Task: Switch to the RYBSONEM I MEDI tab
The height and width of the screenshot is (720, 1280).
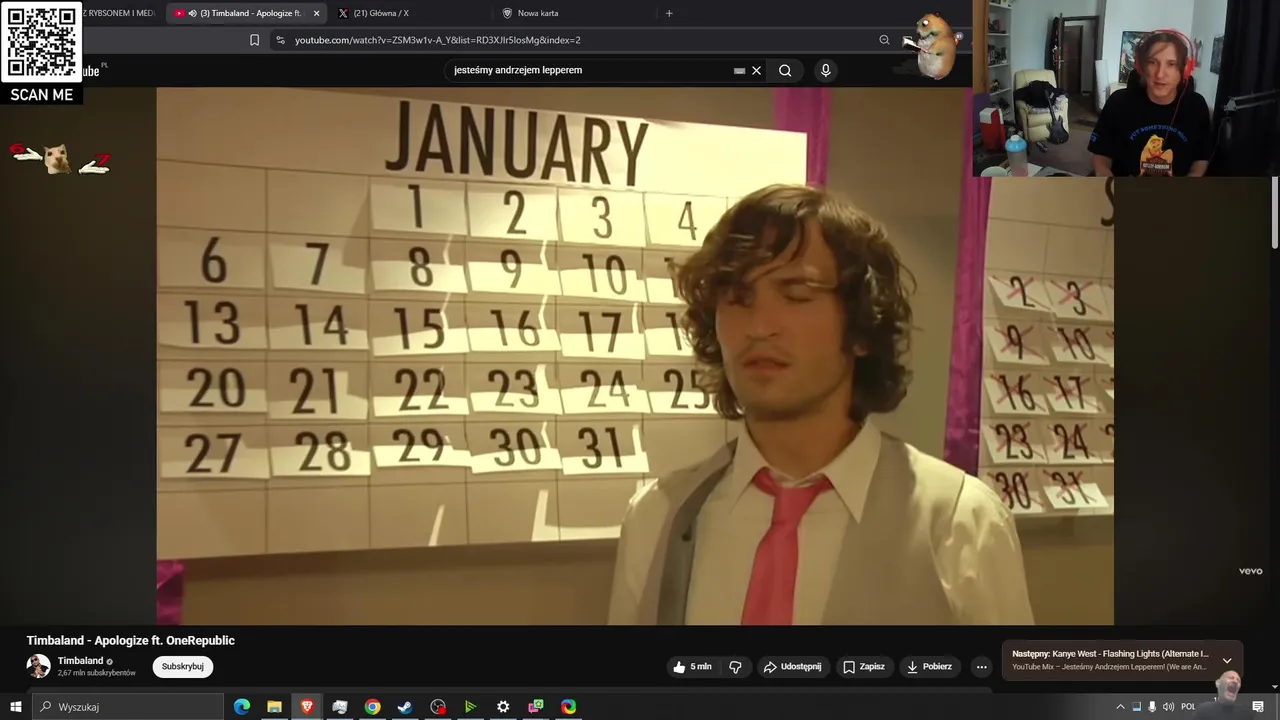Action: coord(120,13)
